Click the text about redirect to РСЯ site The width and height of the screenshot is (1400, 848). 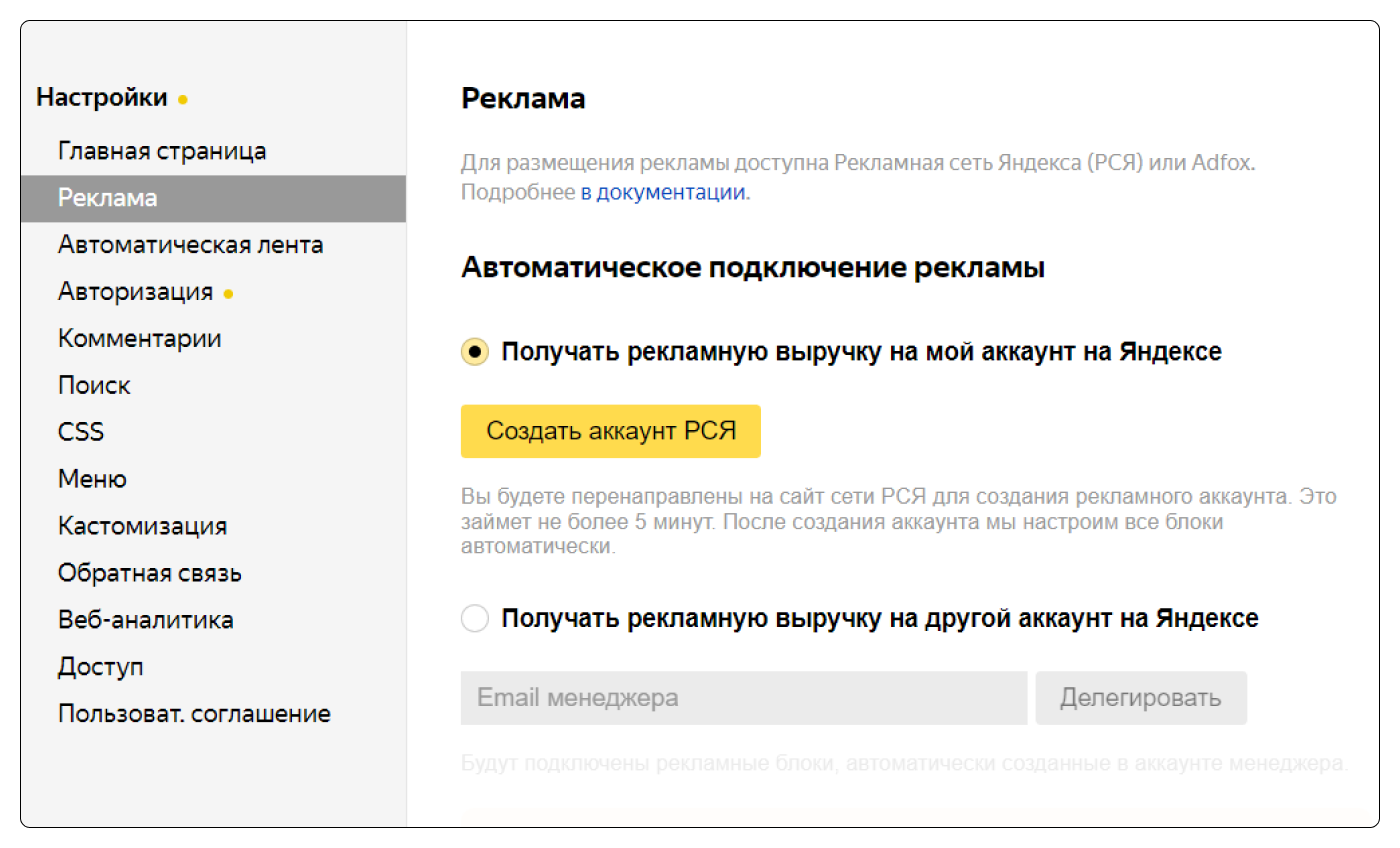898,522
